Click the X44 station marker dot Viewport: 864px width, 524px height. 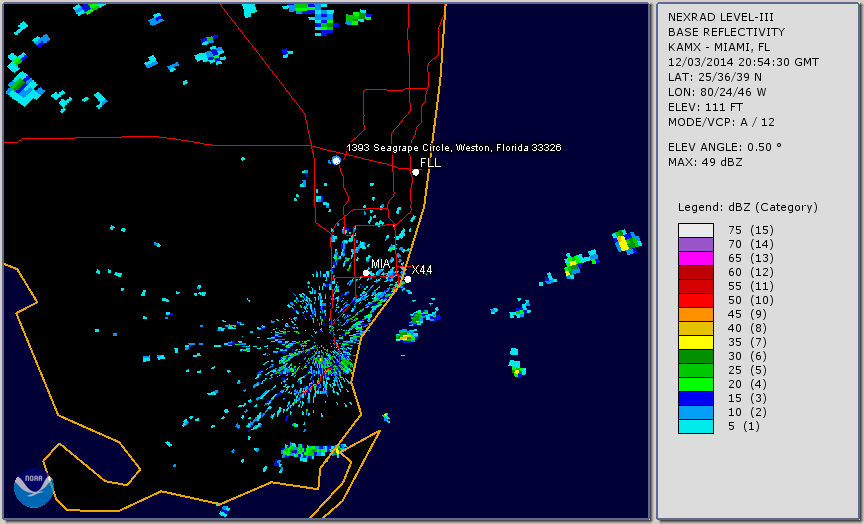[x=408, y=280]
